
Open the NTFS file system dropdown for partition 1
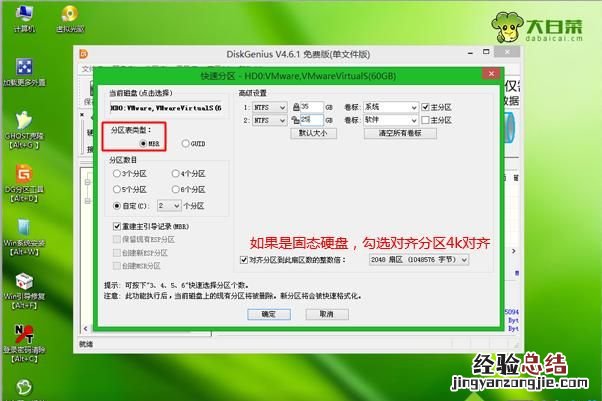270,107
